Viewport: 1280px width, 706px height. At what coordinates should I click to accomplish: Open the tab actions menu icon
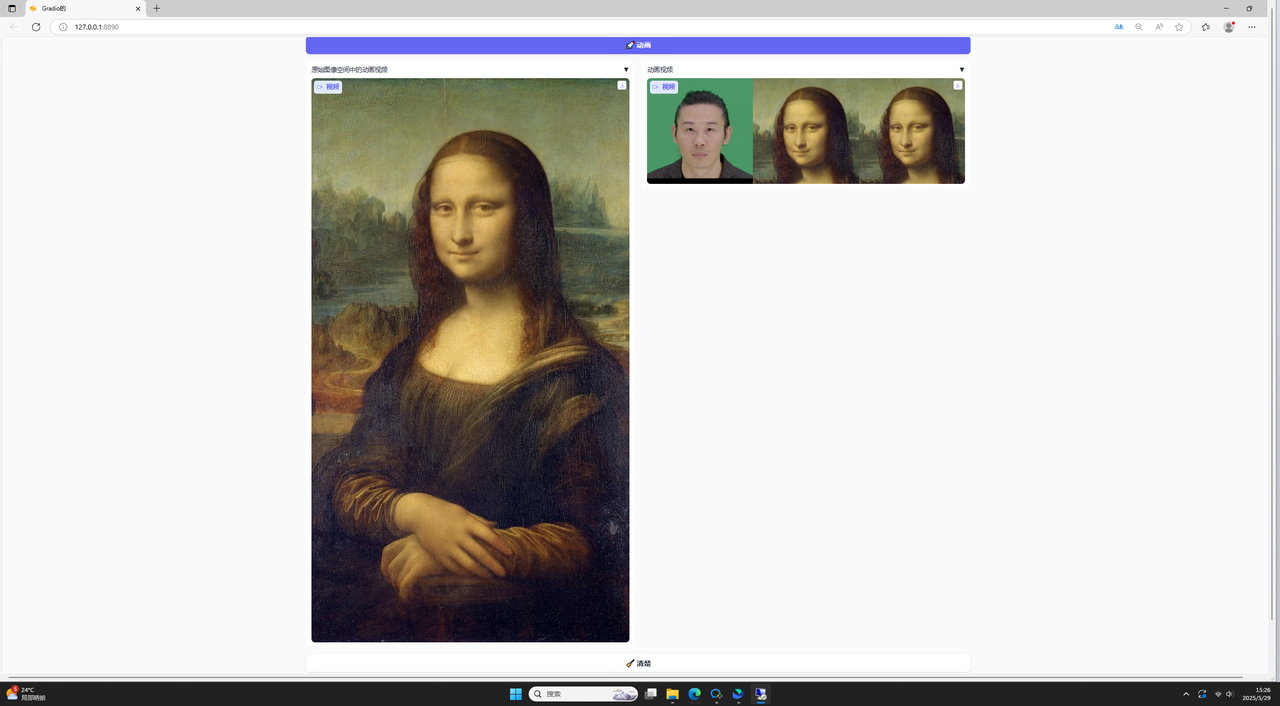[x=12, y=8]
